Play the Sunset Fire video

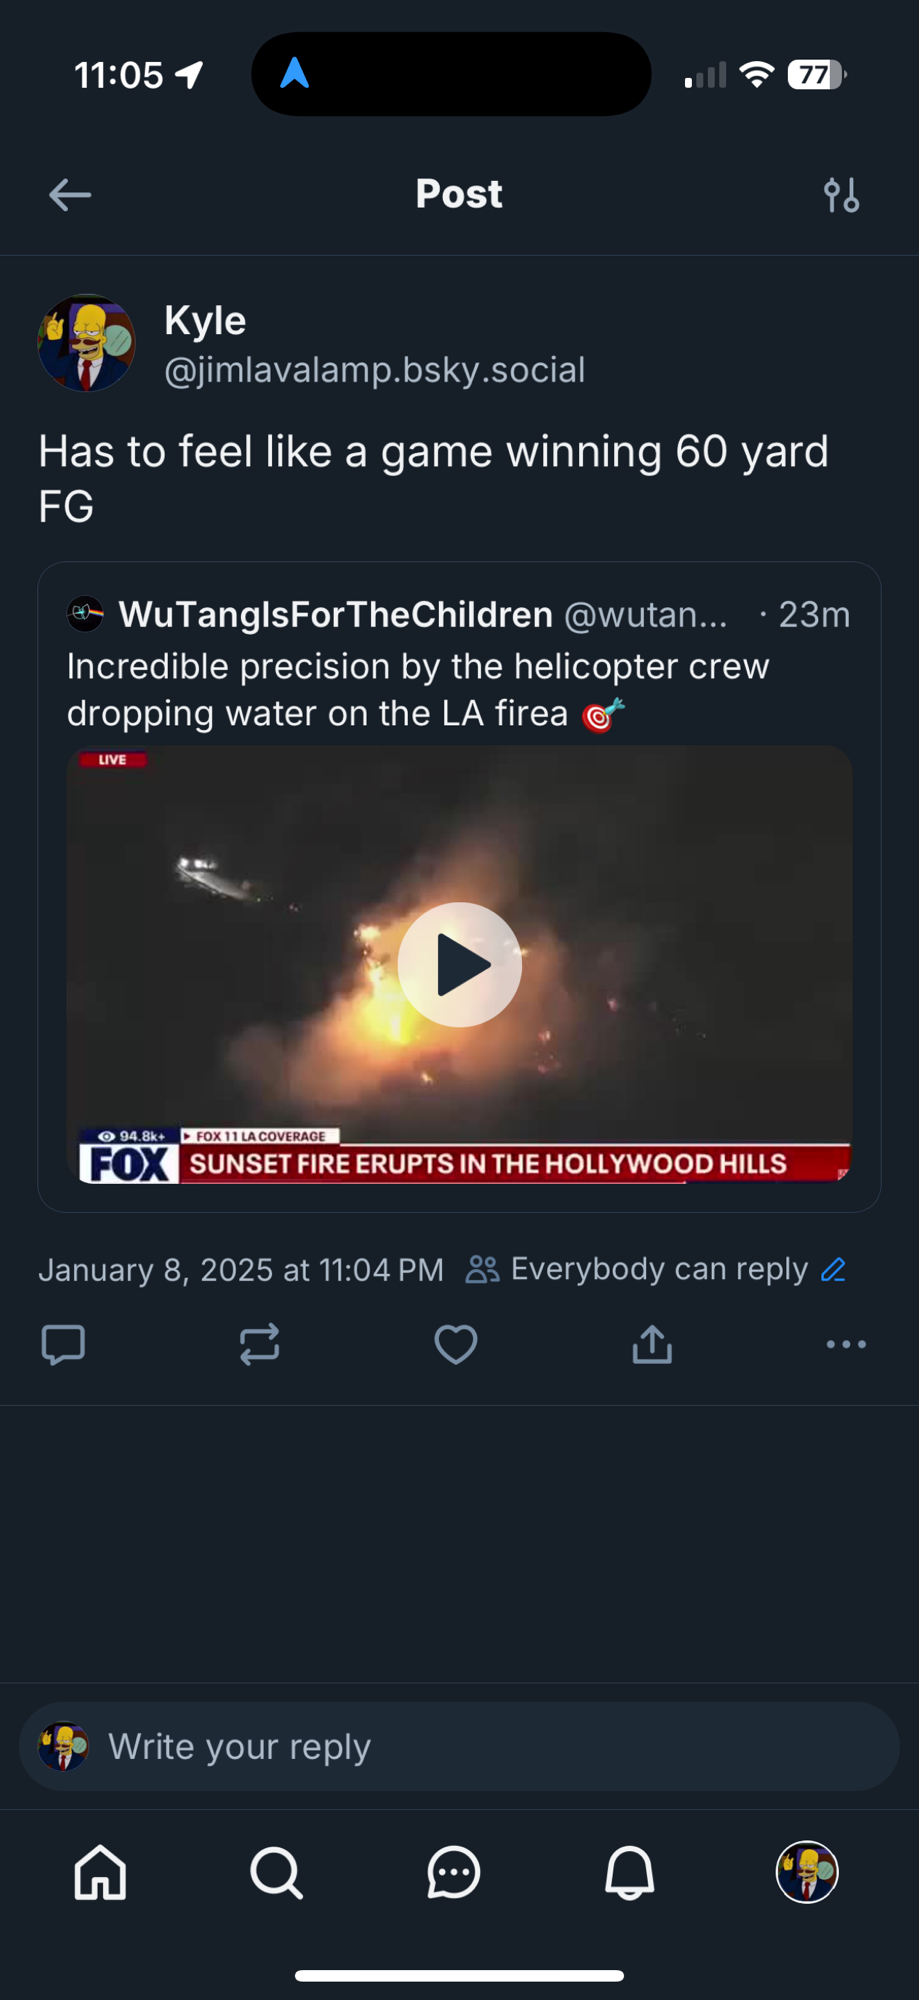point(459,965)
